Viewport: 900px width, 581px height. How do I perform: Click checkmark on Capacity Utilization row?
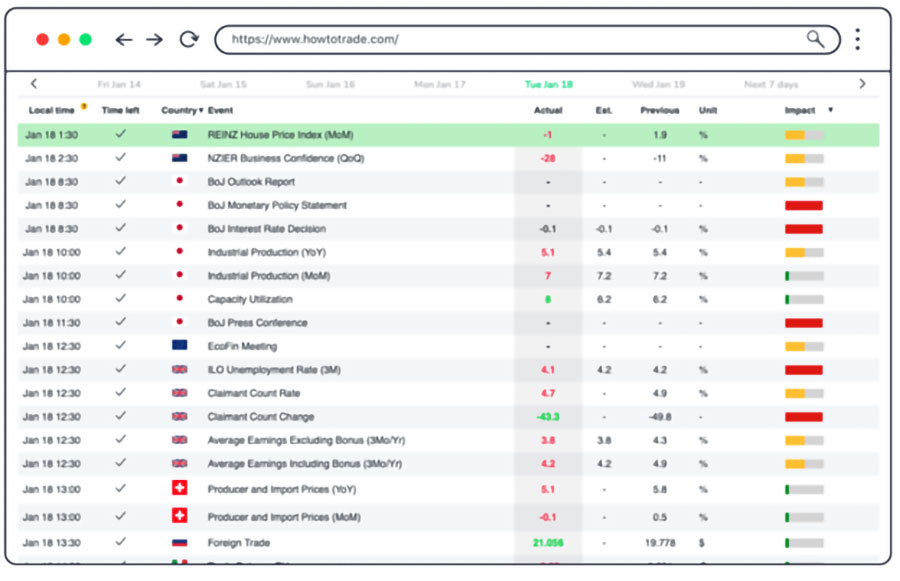tap(121, 298)
